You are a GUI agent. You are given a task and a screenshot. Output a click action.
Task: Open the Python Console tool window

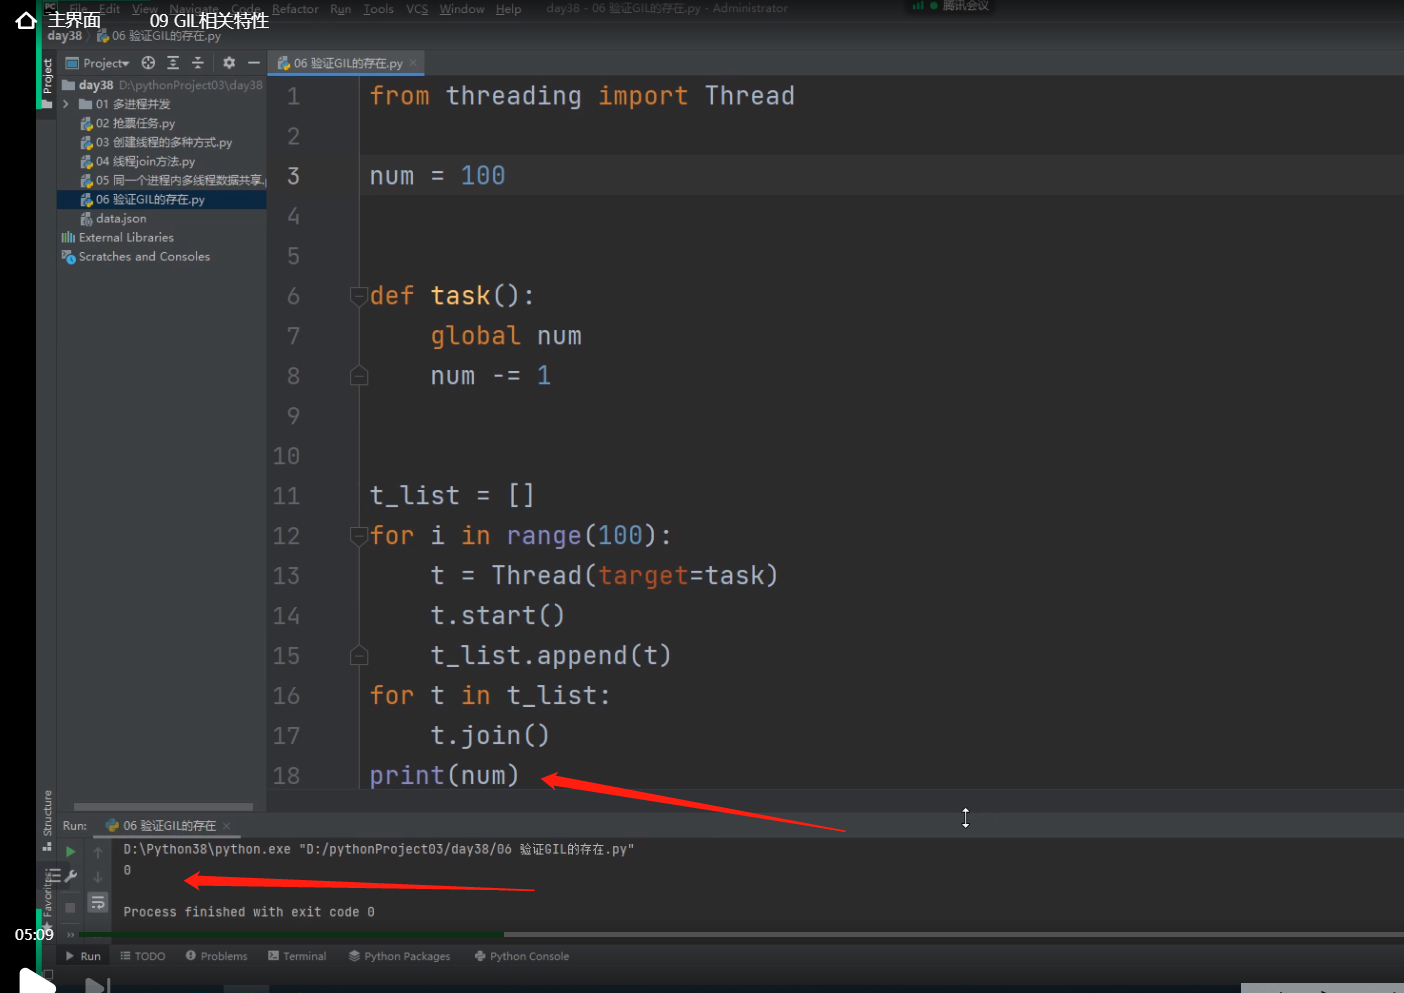pos(522,957)
